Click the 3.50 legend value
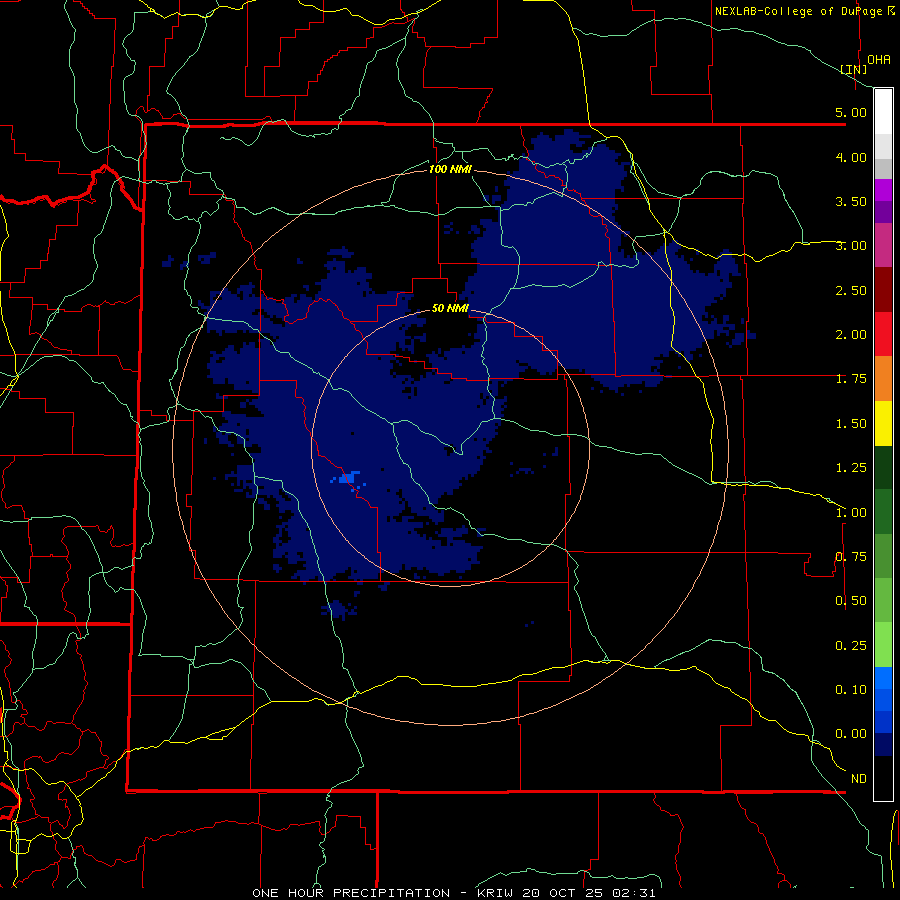900x900 pixels. pyautogui.click(x=851, y=201)
